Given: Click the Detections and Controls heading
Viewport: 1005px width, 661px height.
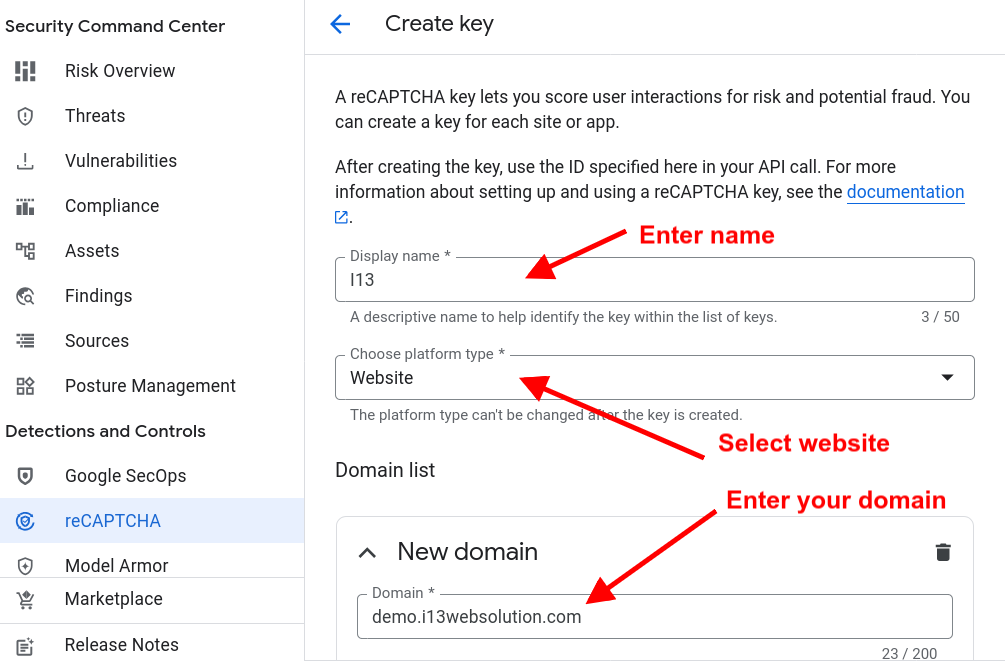Looking at the screenshot, I should [x=105, y=431].
